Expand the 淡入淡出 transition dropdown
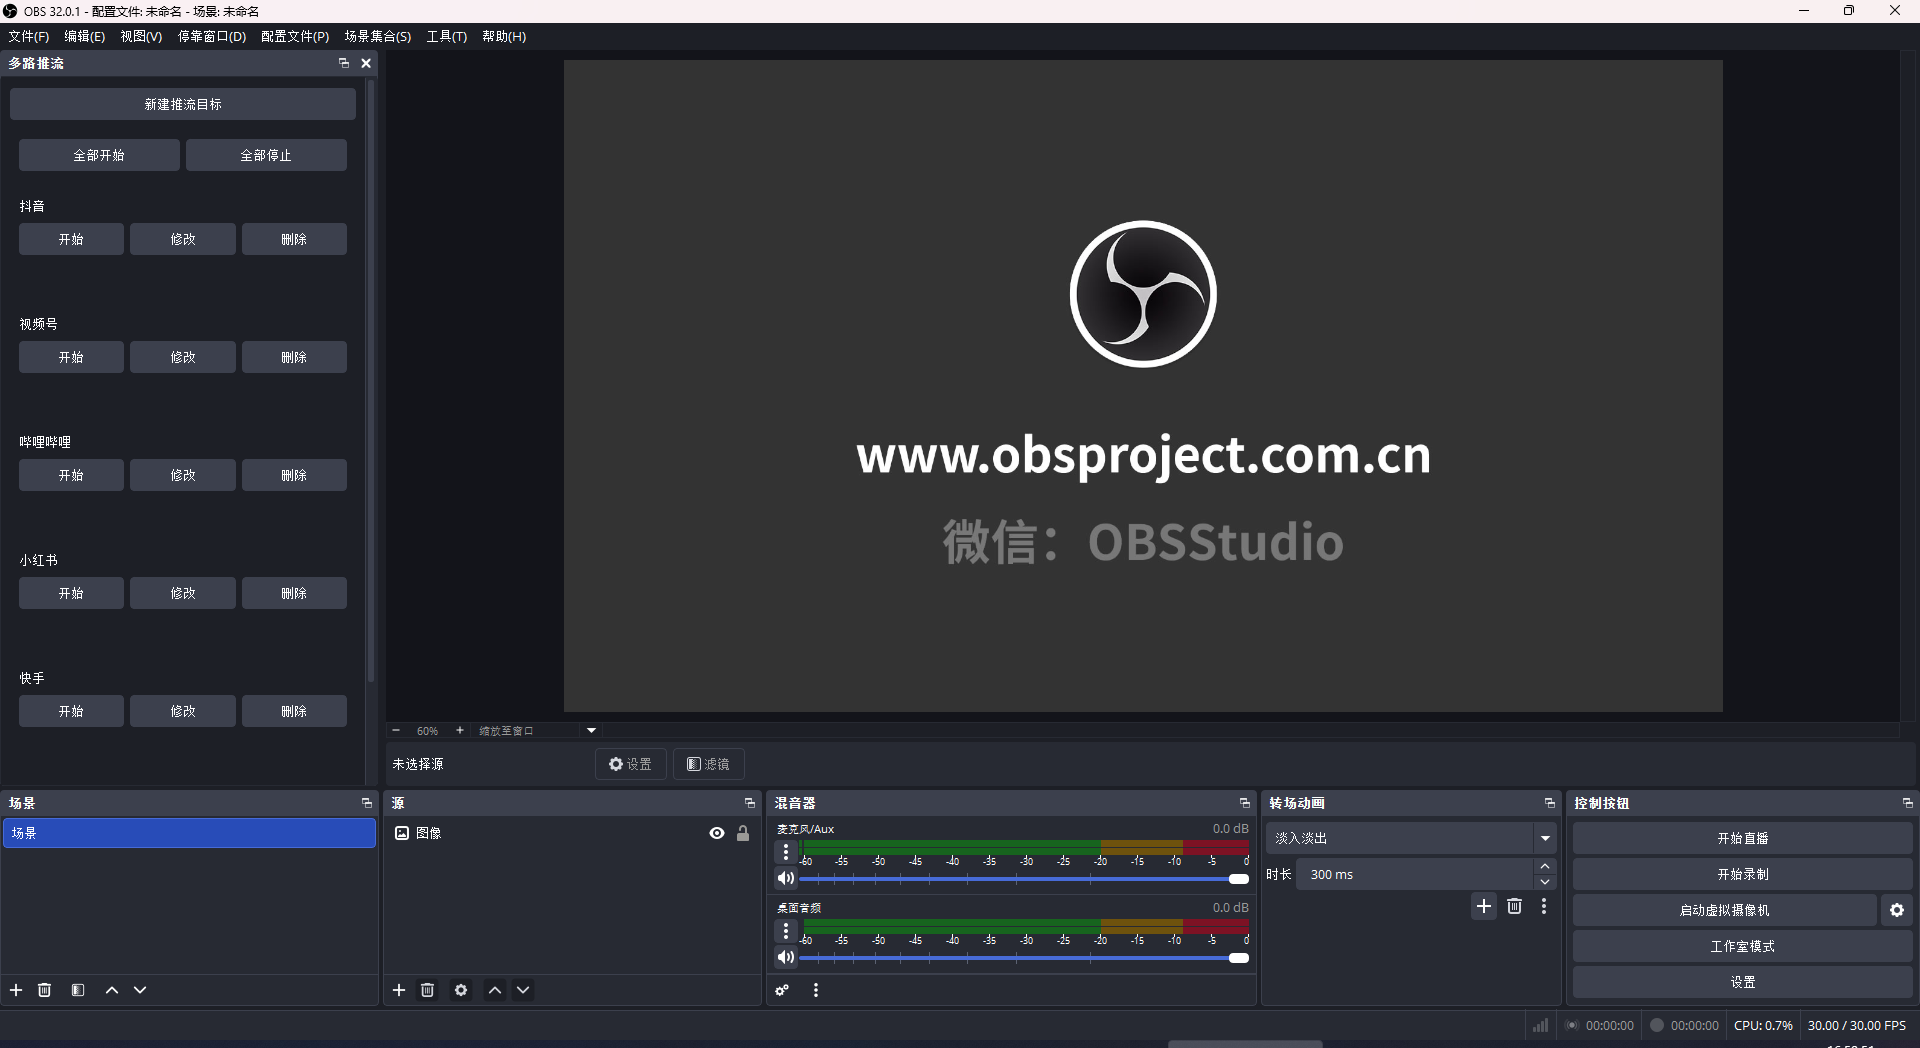 (1545, 838)
